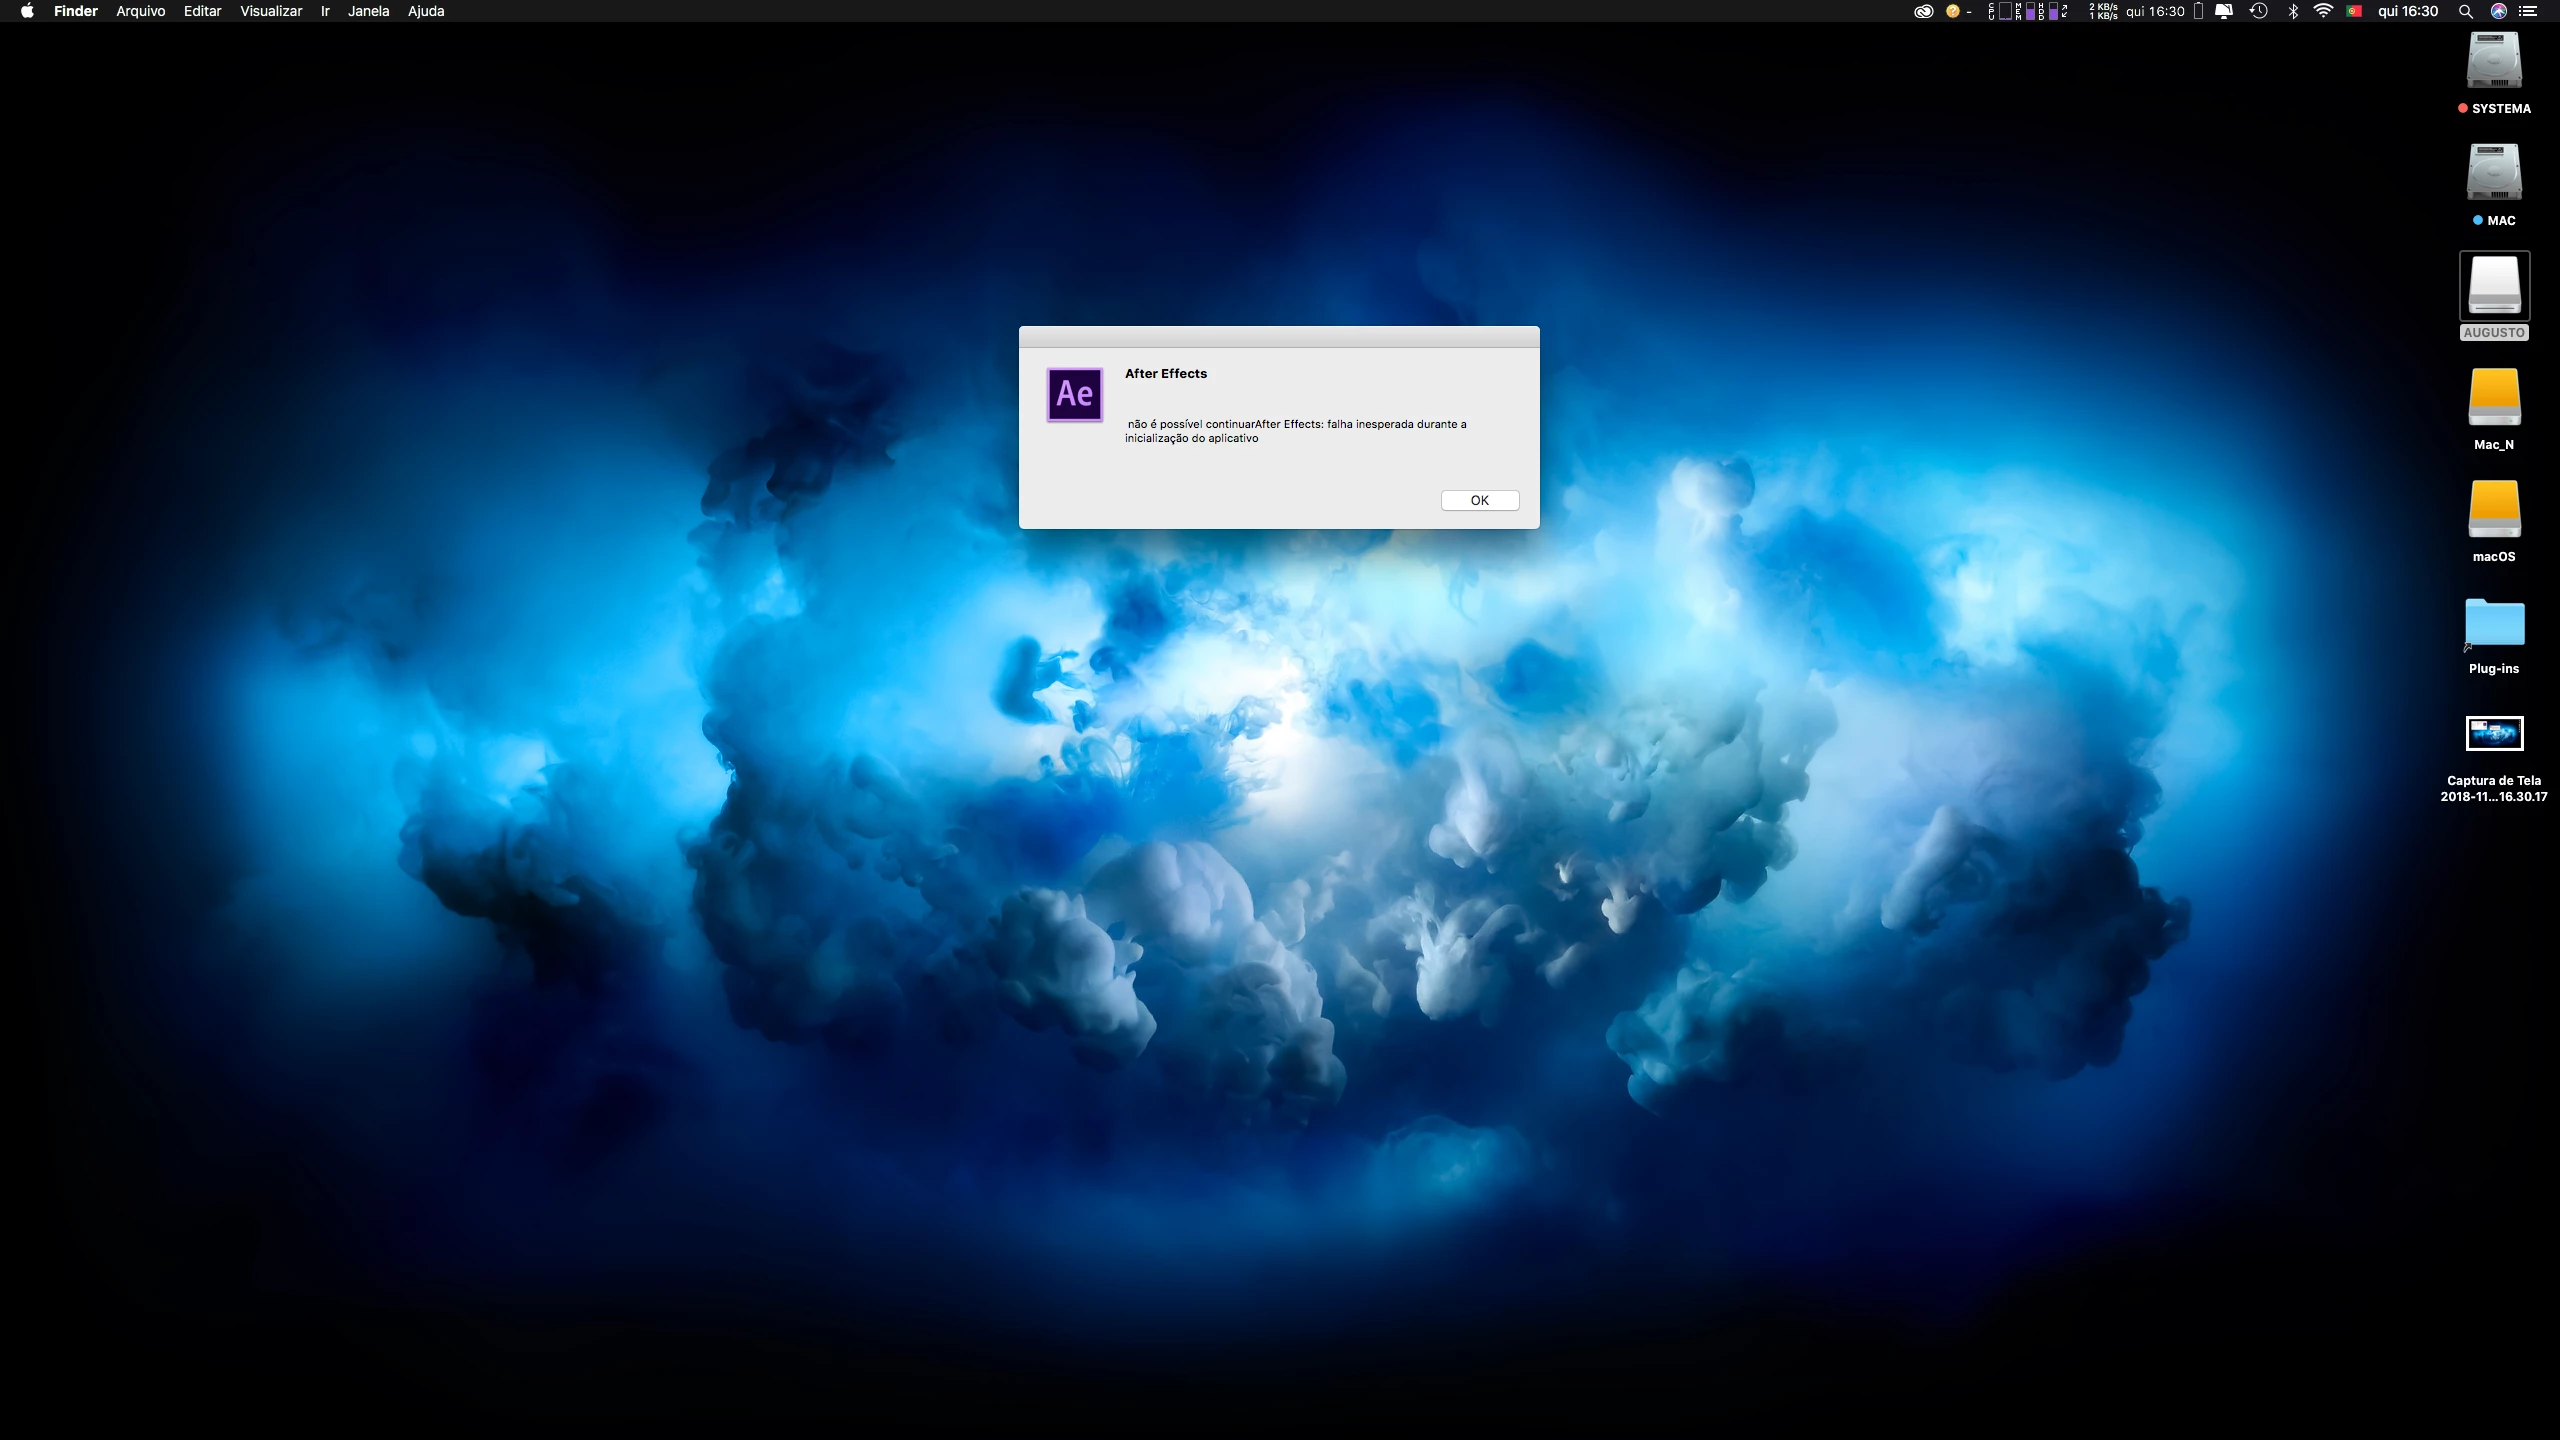The image size is (2560, 1440).
Task: Open Spotlight search magnifier
Action: (2466, 11)
